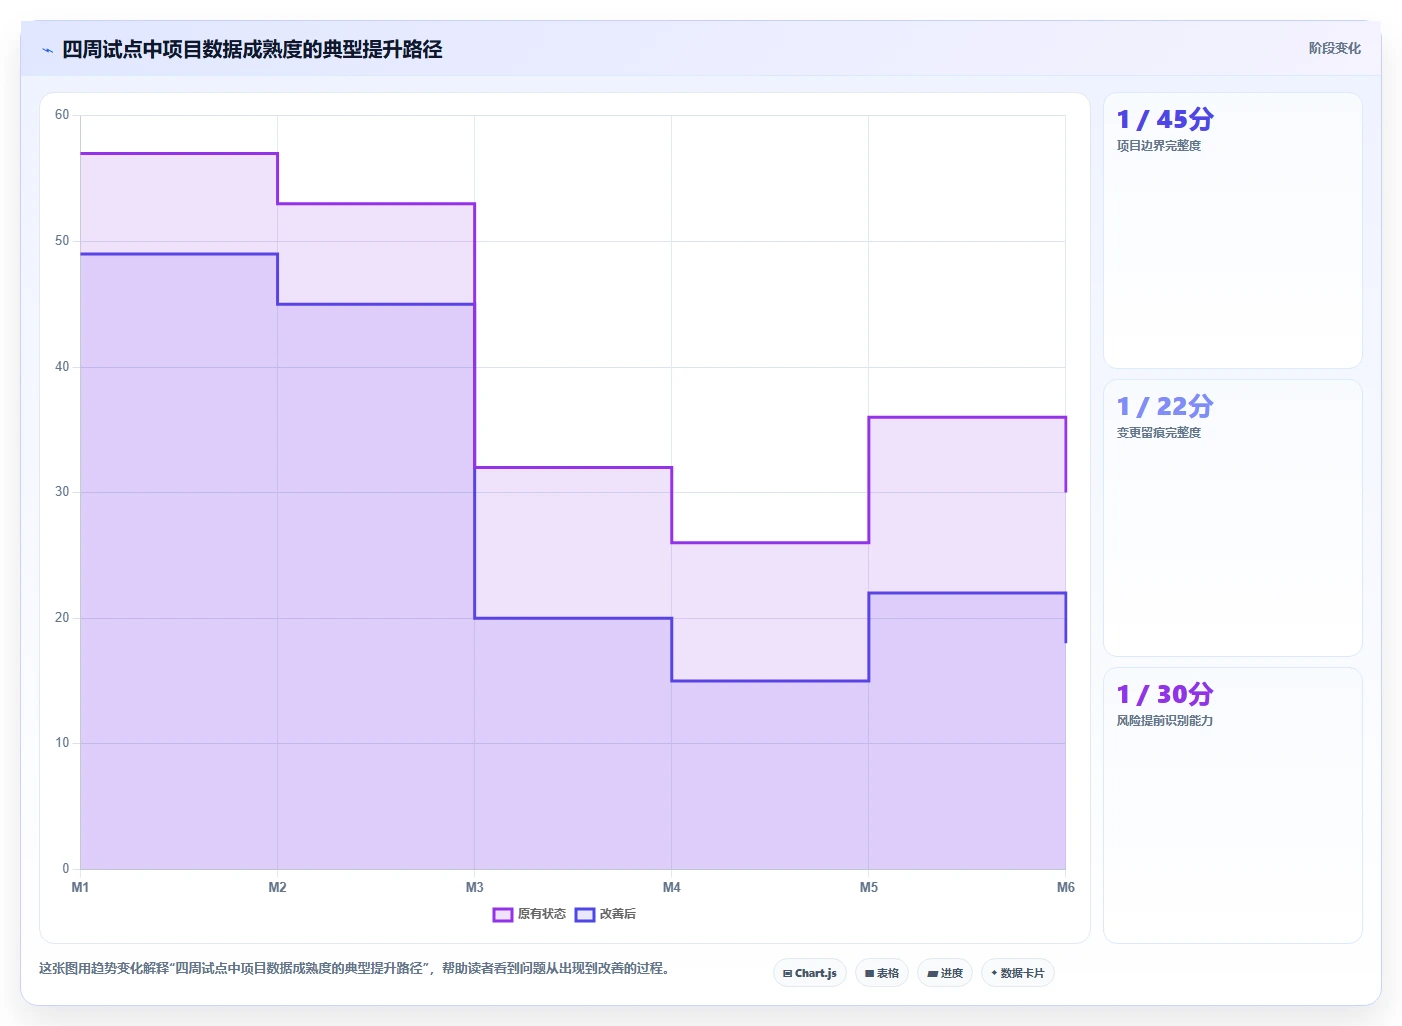
Task: Open the 风险提前识别能力 metric card
Action: pyautogui.click(x=1233, y=805)
